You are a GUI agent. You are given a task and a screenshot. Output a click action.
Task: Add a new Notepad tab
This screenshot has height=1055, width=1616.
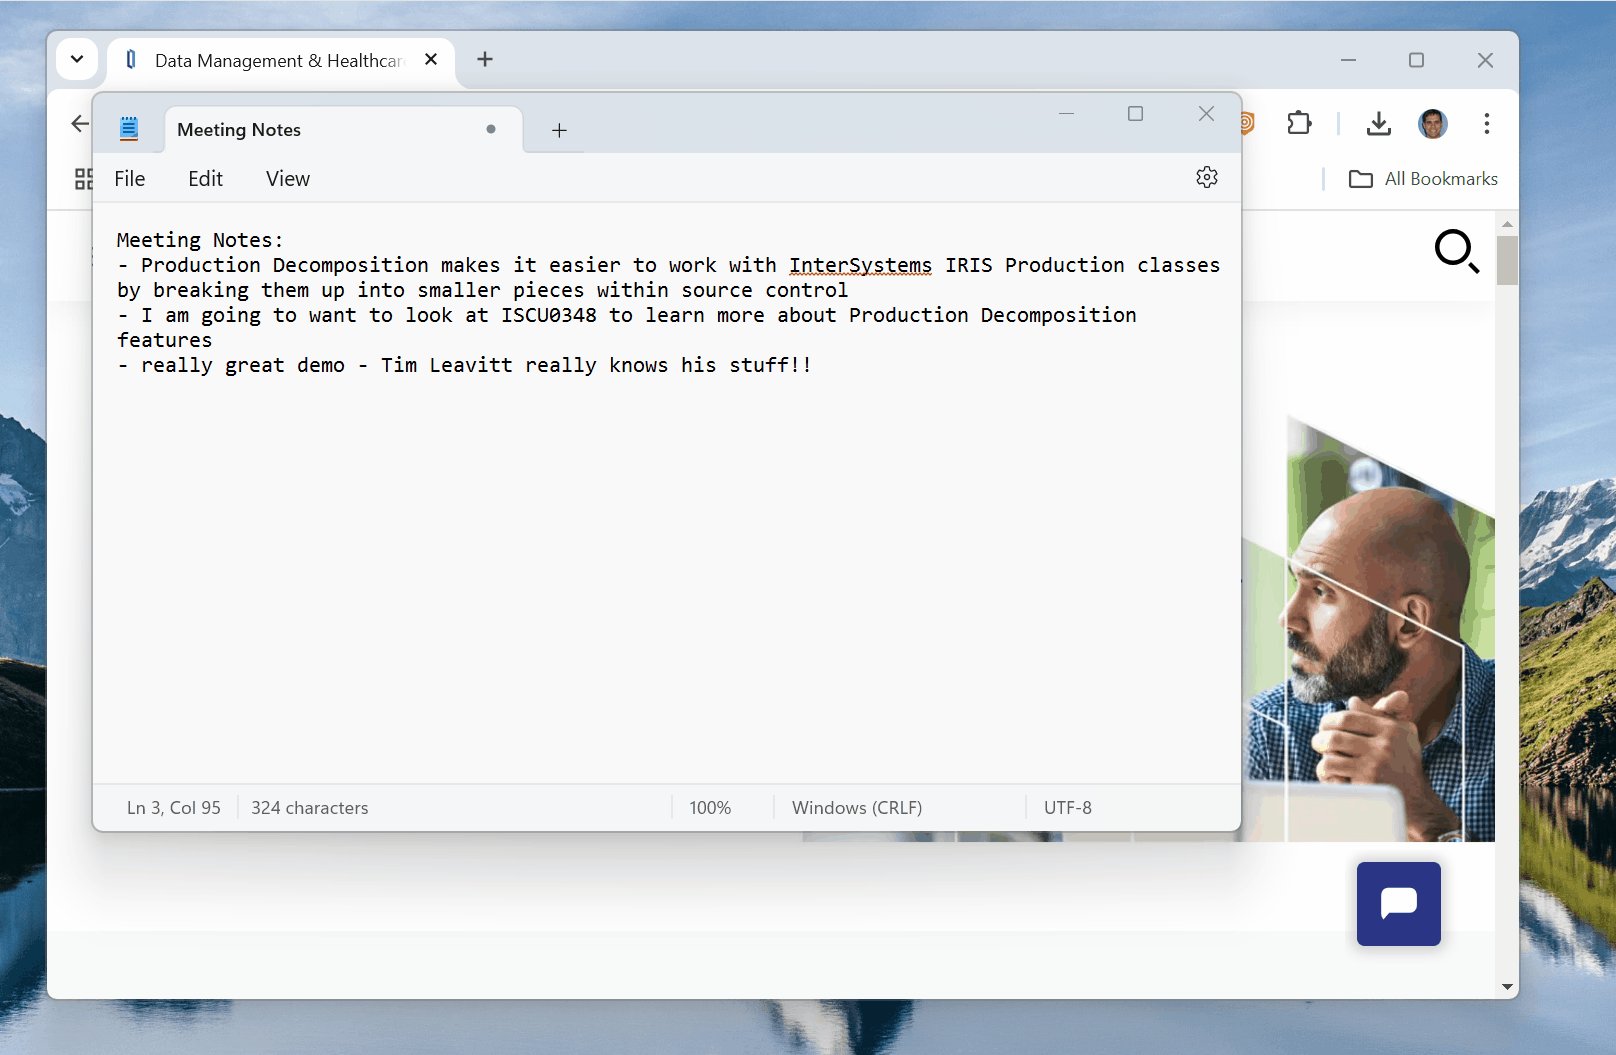(x=559, y=130)
